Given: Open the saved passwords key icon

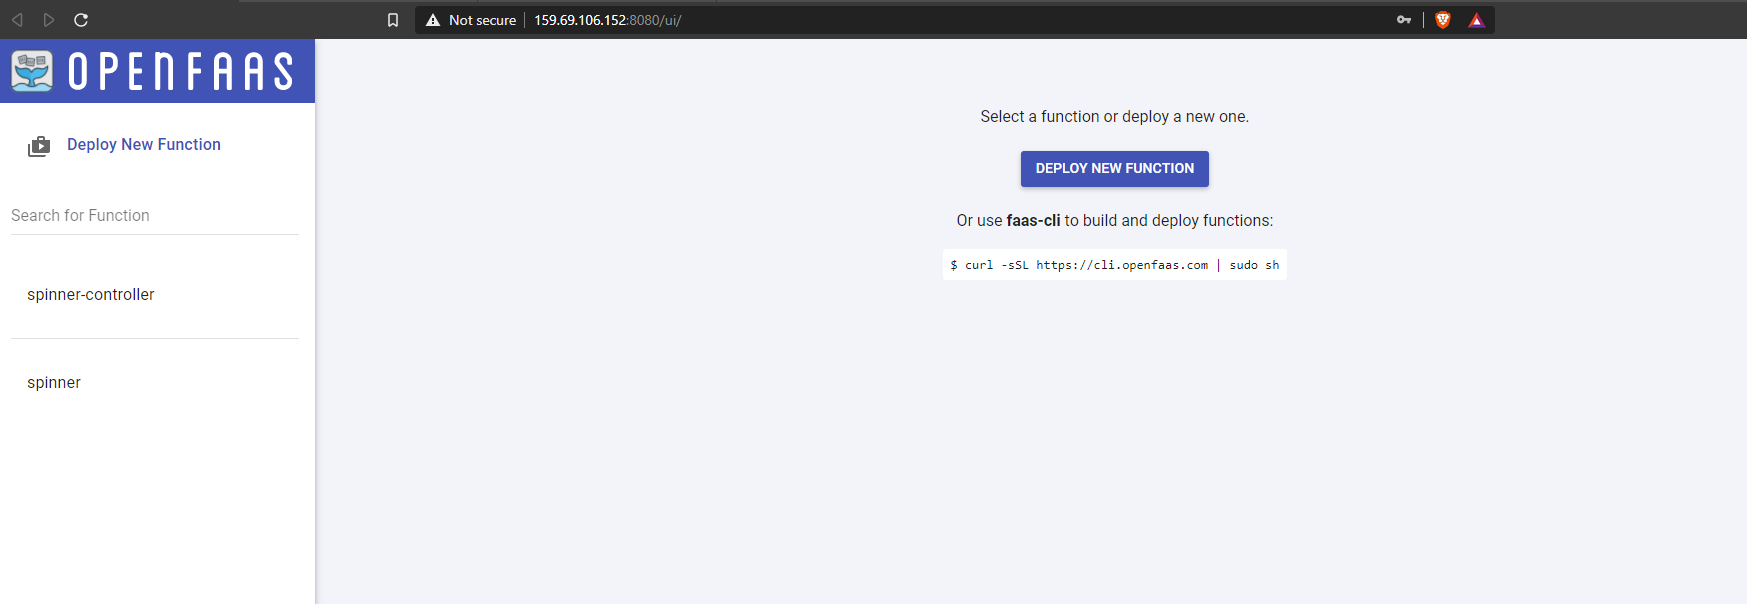Looking at the screenshot, I should (1404, 20).
